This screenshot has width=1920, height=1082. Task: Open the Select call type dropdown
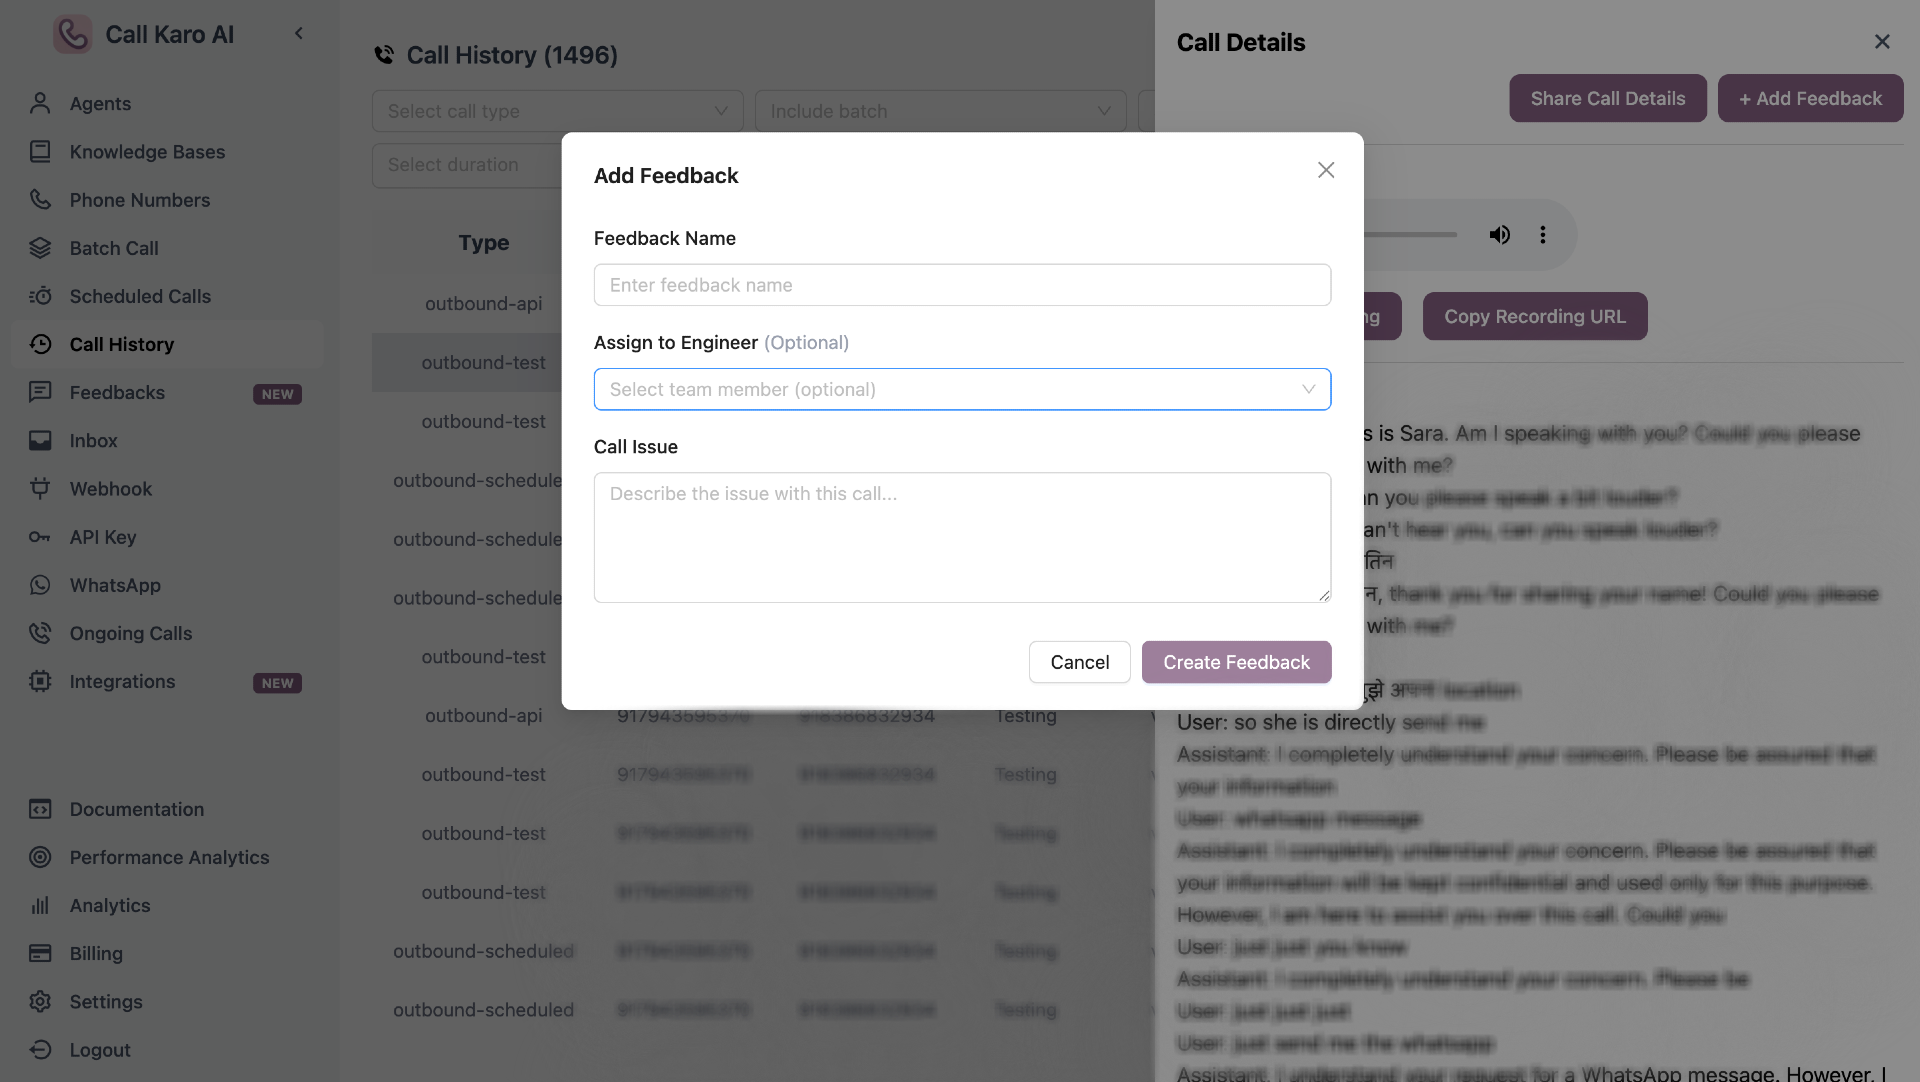click(x=557, y=111)
